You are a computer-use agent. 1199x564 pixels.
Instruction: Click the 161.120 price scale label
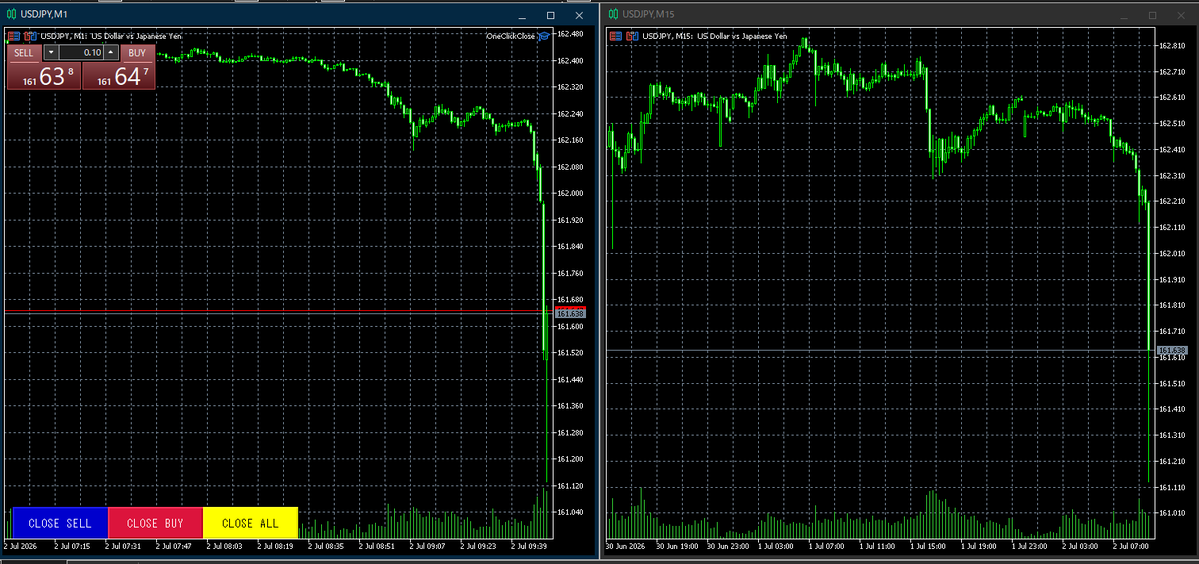[x=571, y=486]
